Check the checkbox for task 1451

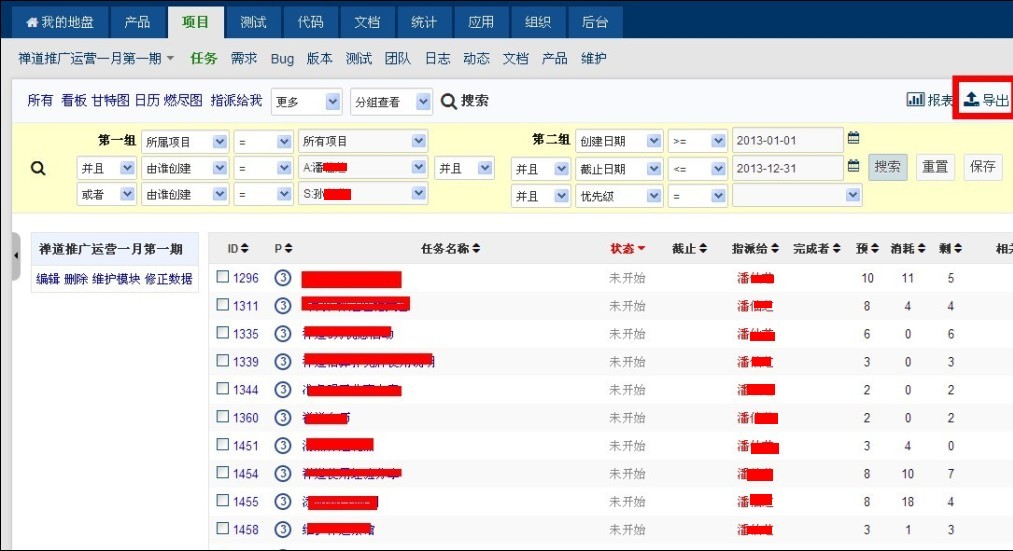(x=223, y=444)
